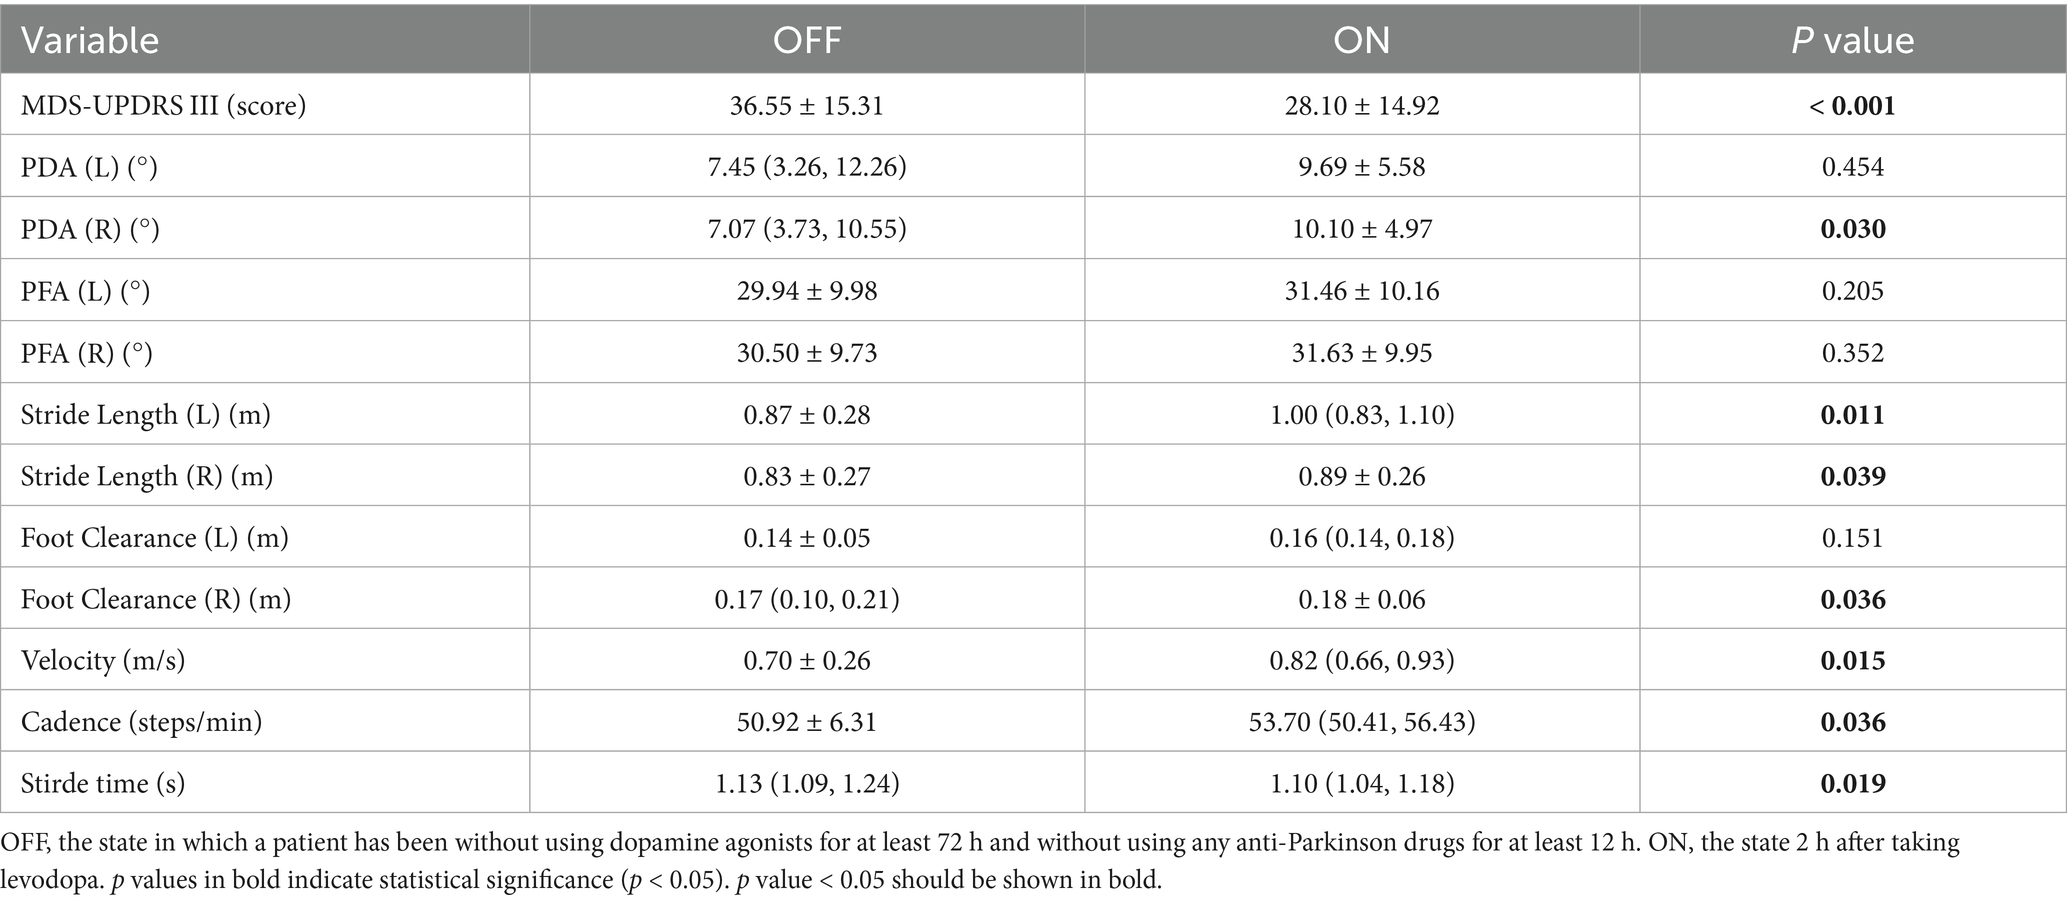Click the MDS-UPDRS III P value < 0.001
The height and width of the screenshot is (902, 2067).
pyautogui.click(x=1852, y=105)
